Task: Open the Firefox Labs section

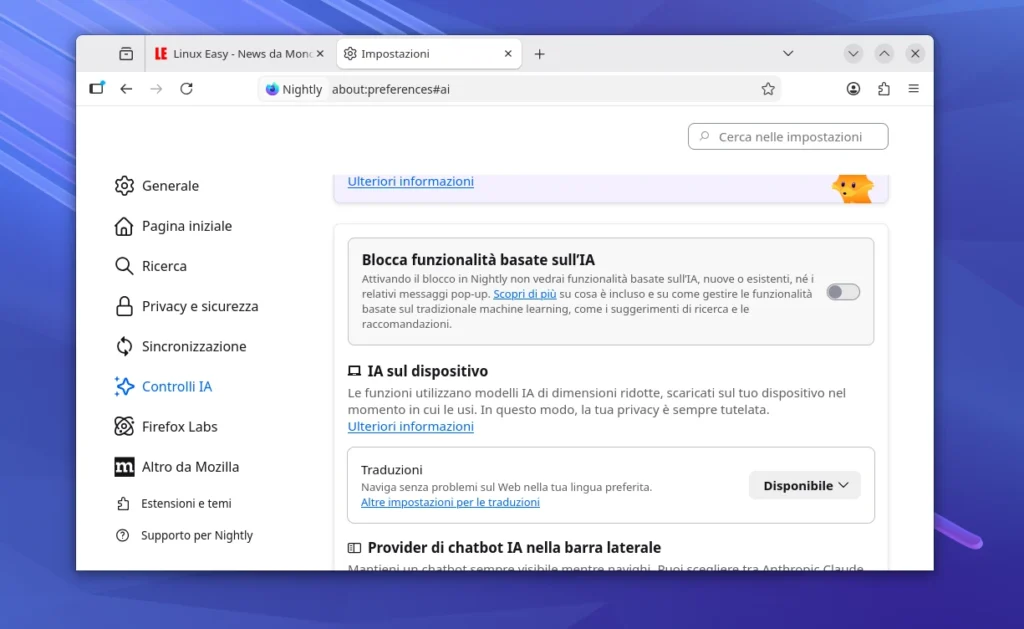Action: click(x=180, y=426)
